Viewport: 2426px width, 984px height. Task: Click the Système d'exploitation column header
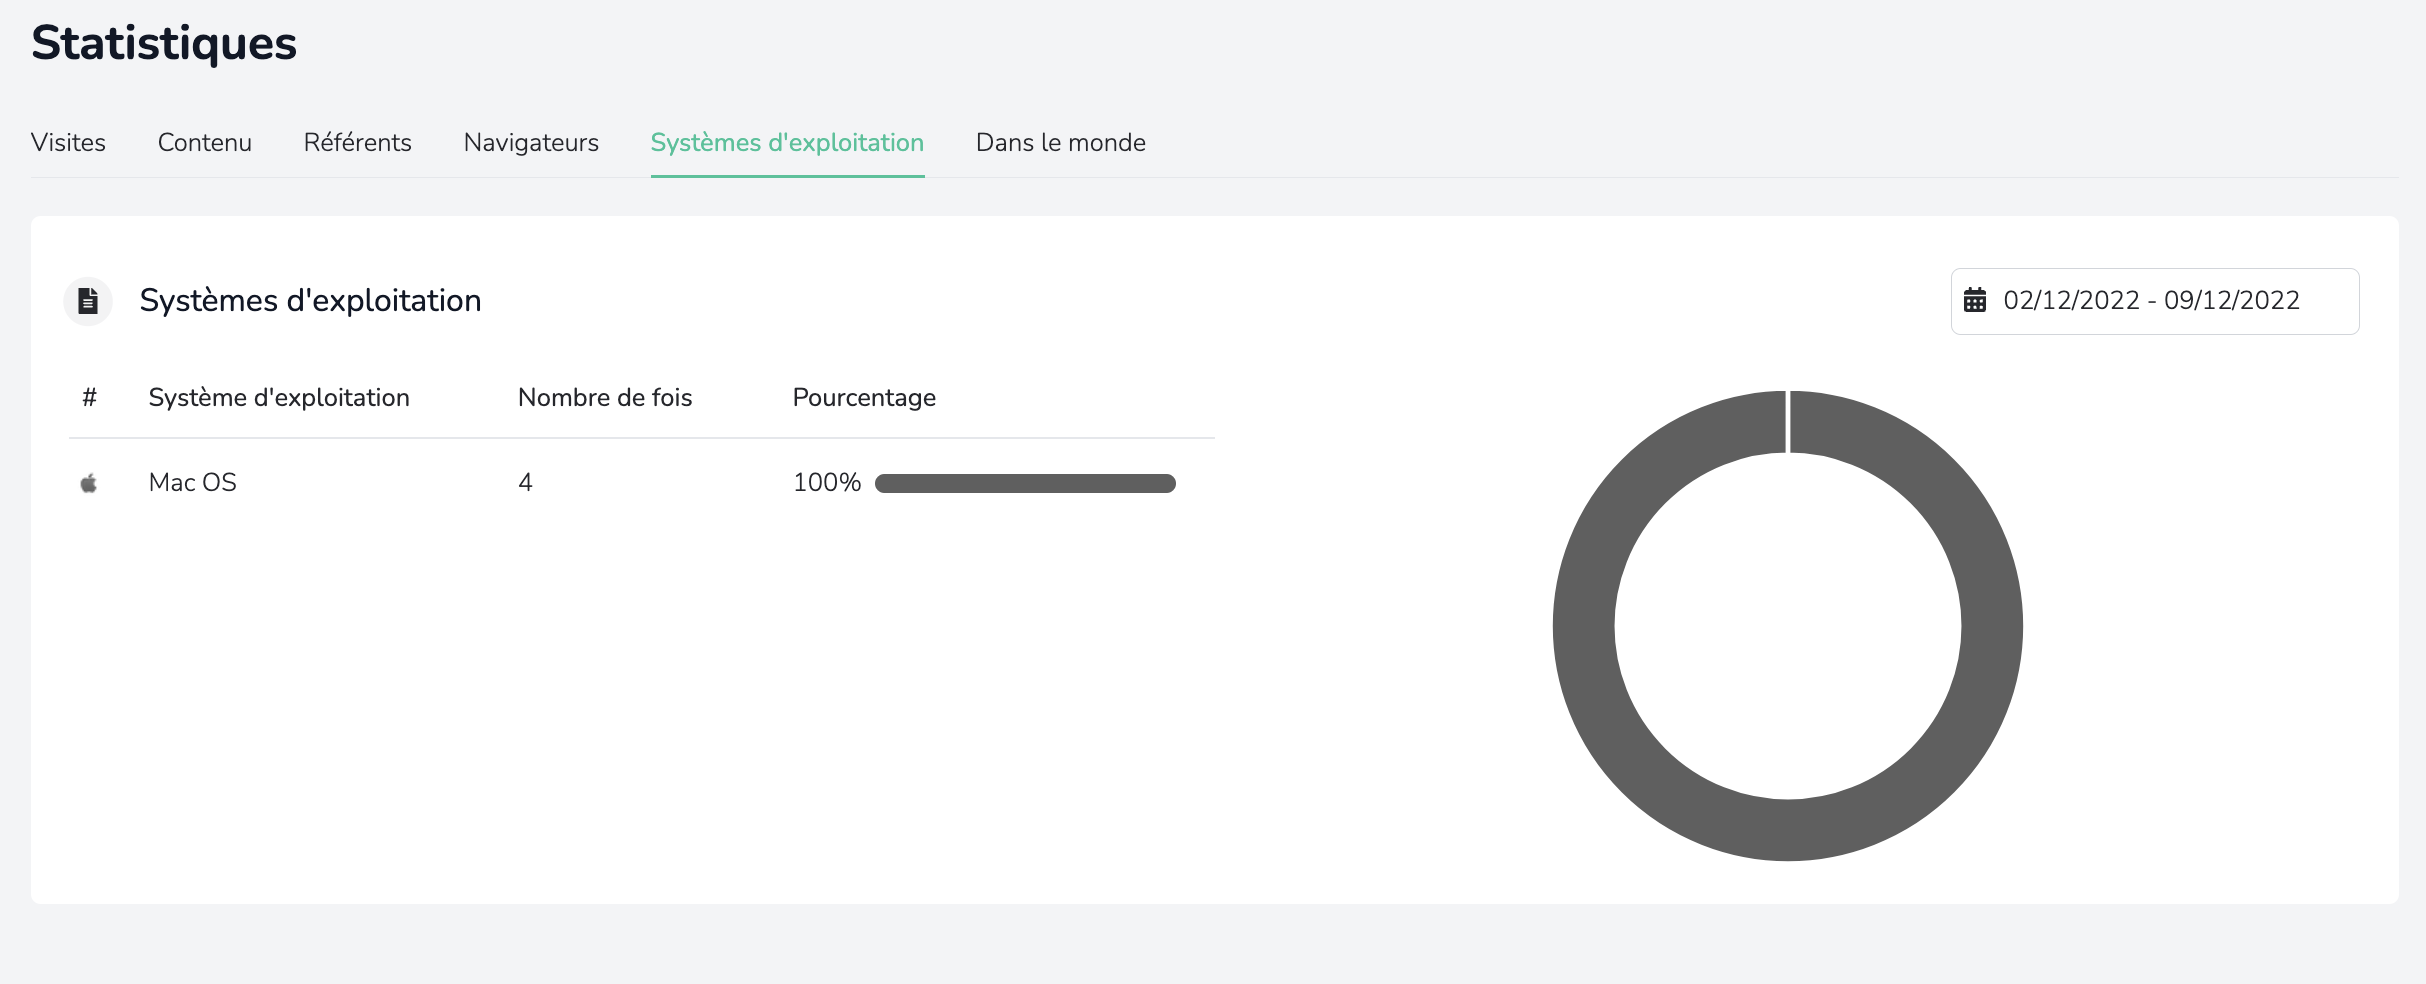coord(279,398)
